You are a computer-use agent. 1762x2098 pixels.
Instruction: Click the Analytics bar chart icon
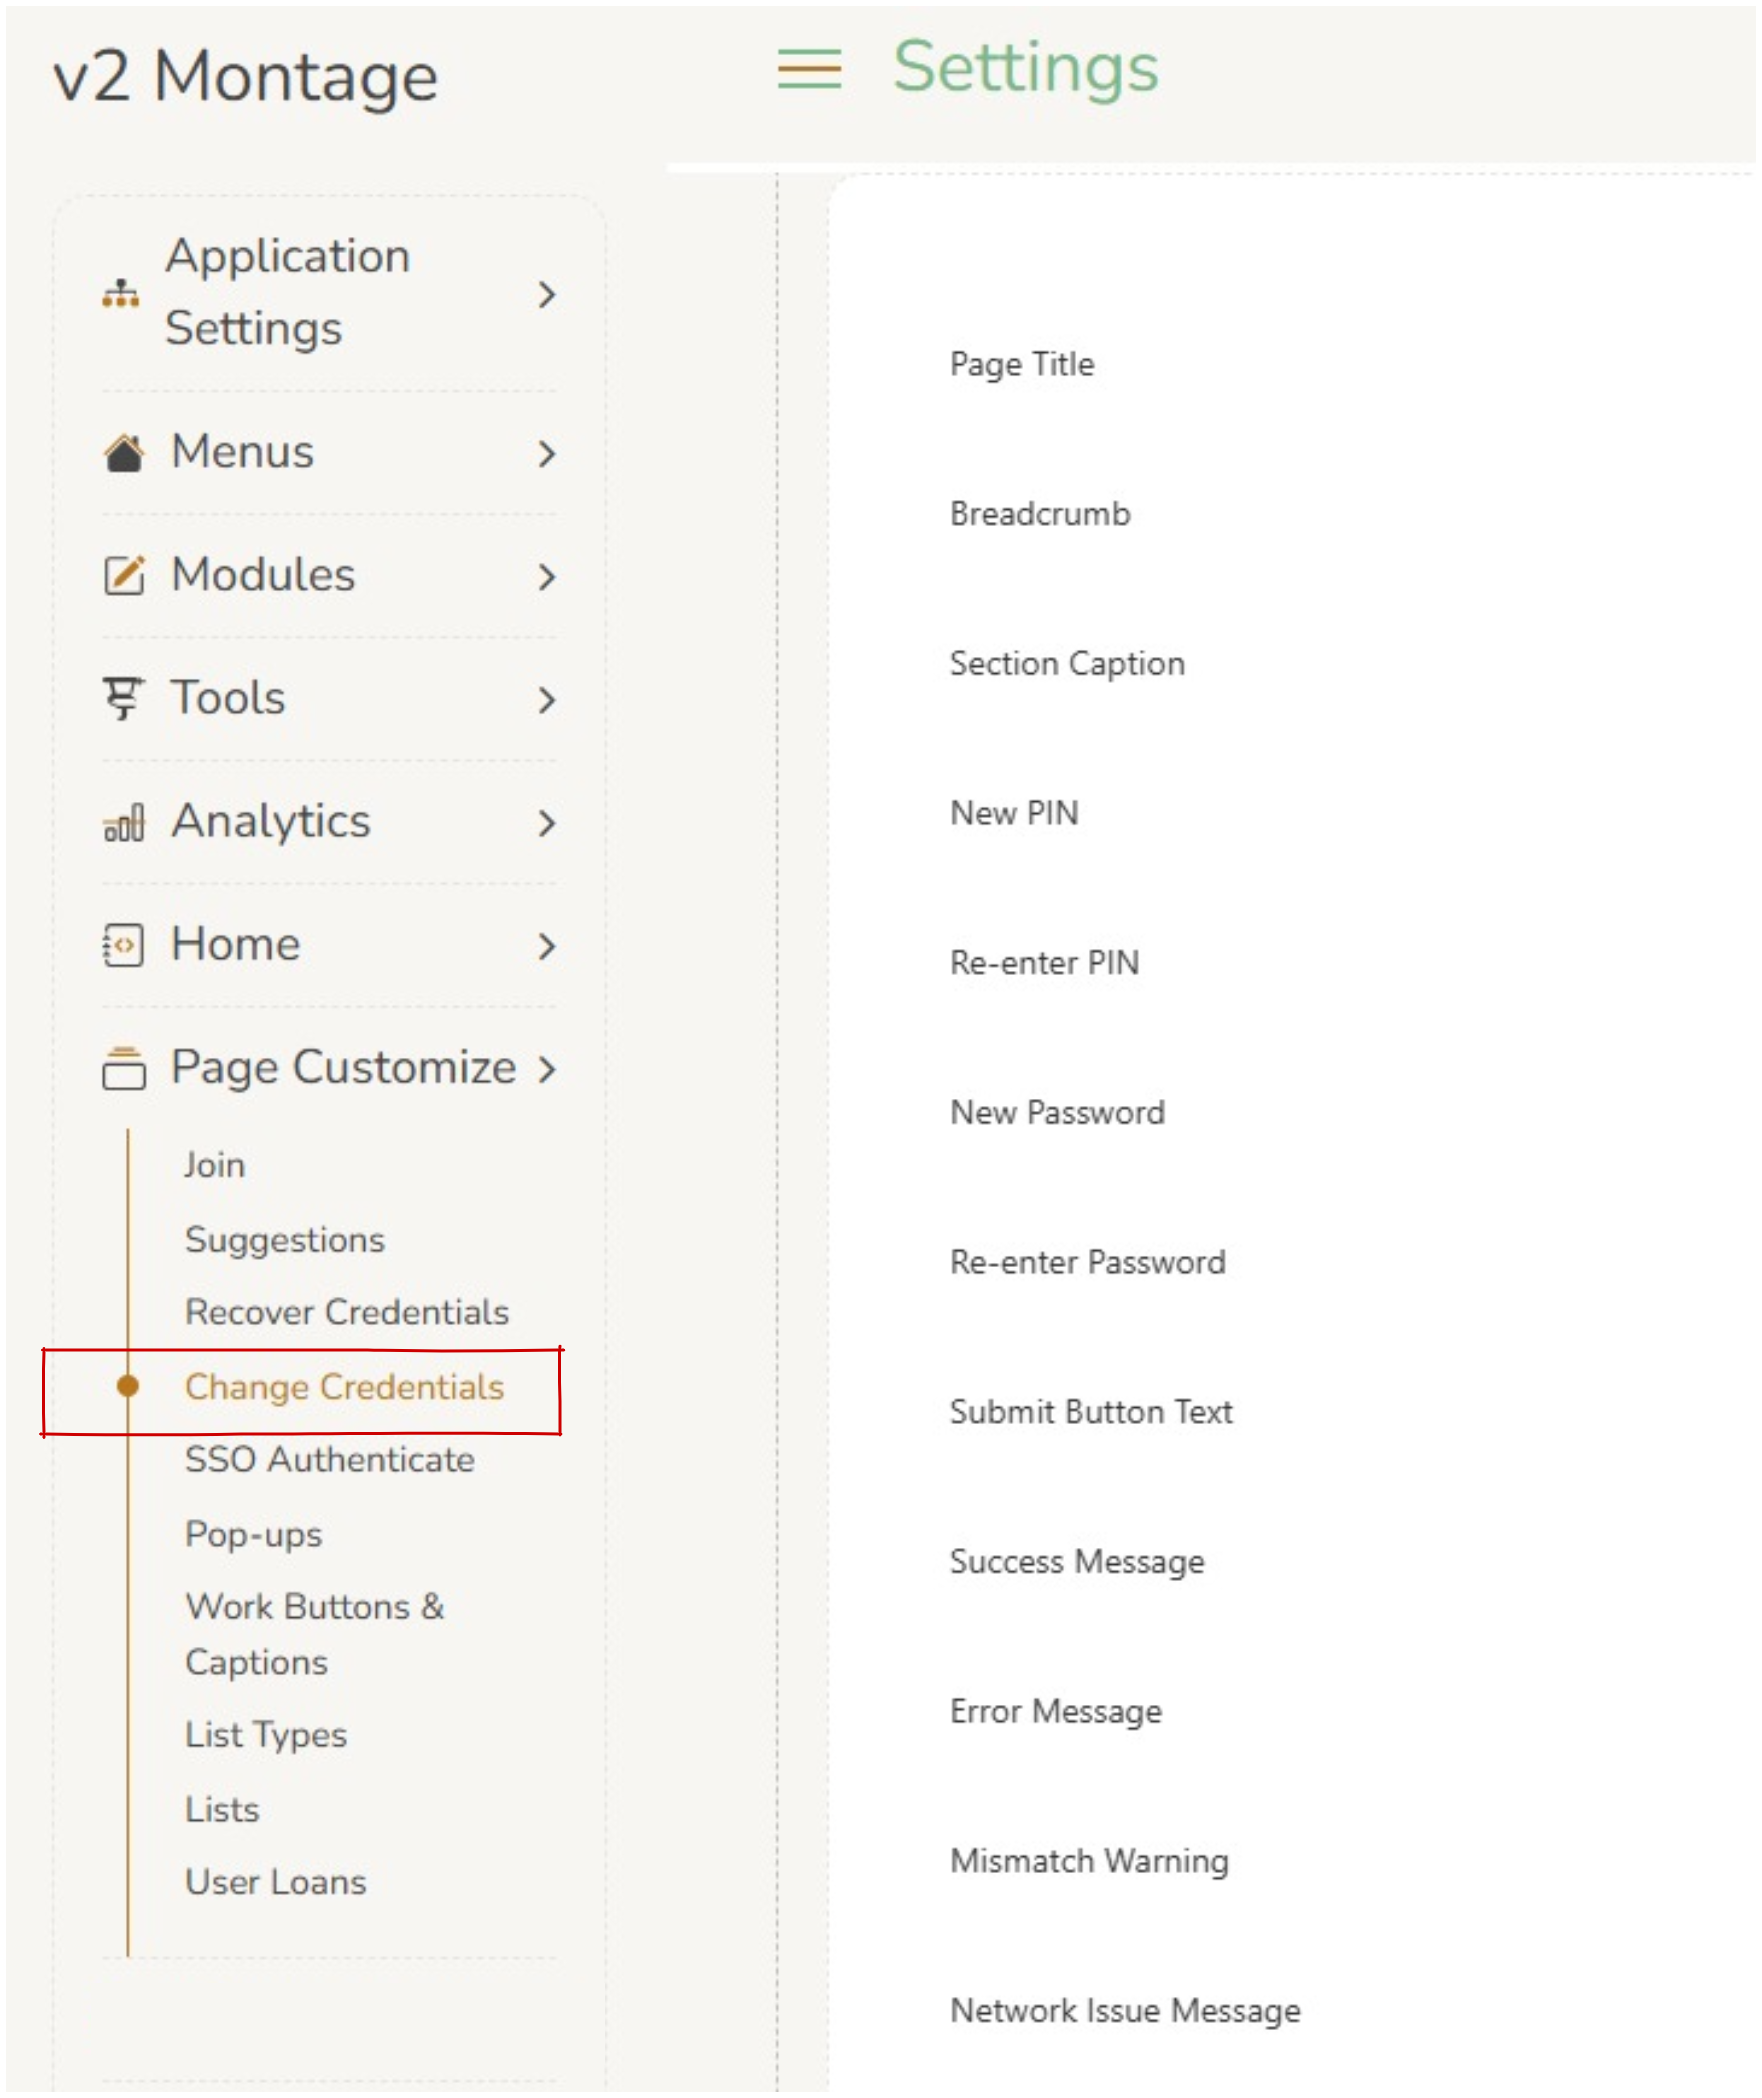pyautogui.click(x=124, y=823)
